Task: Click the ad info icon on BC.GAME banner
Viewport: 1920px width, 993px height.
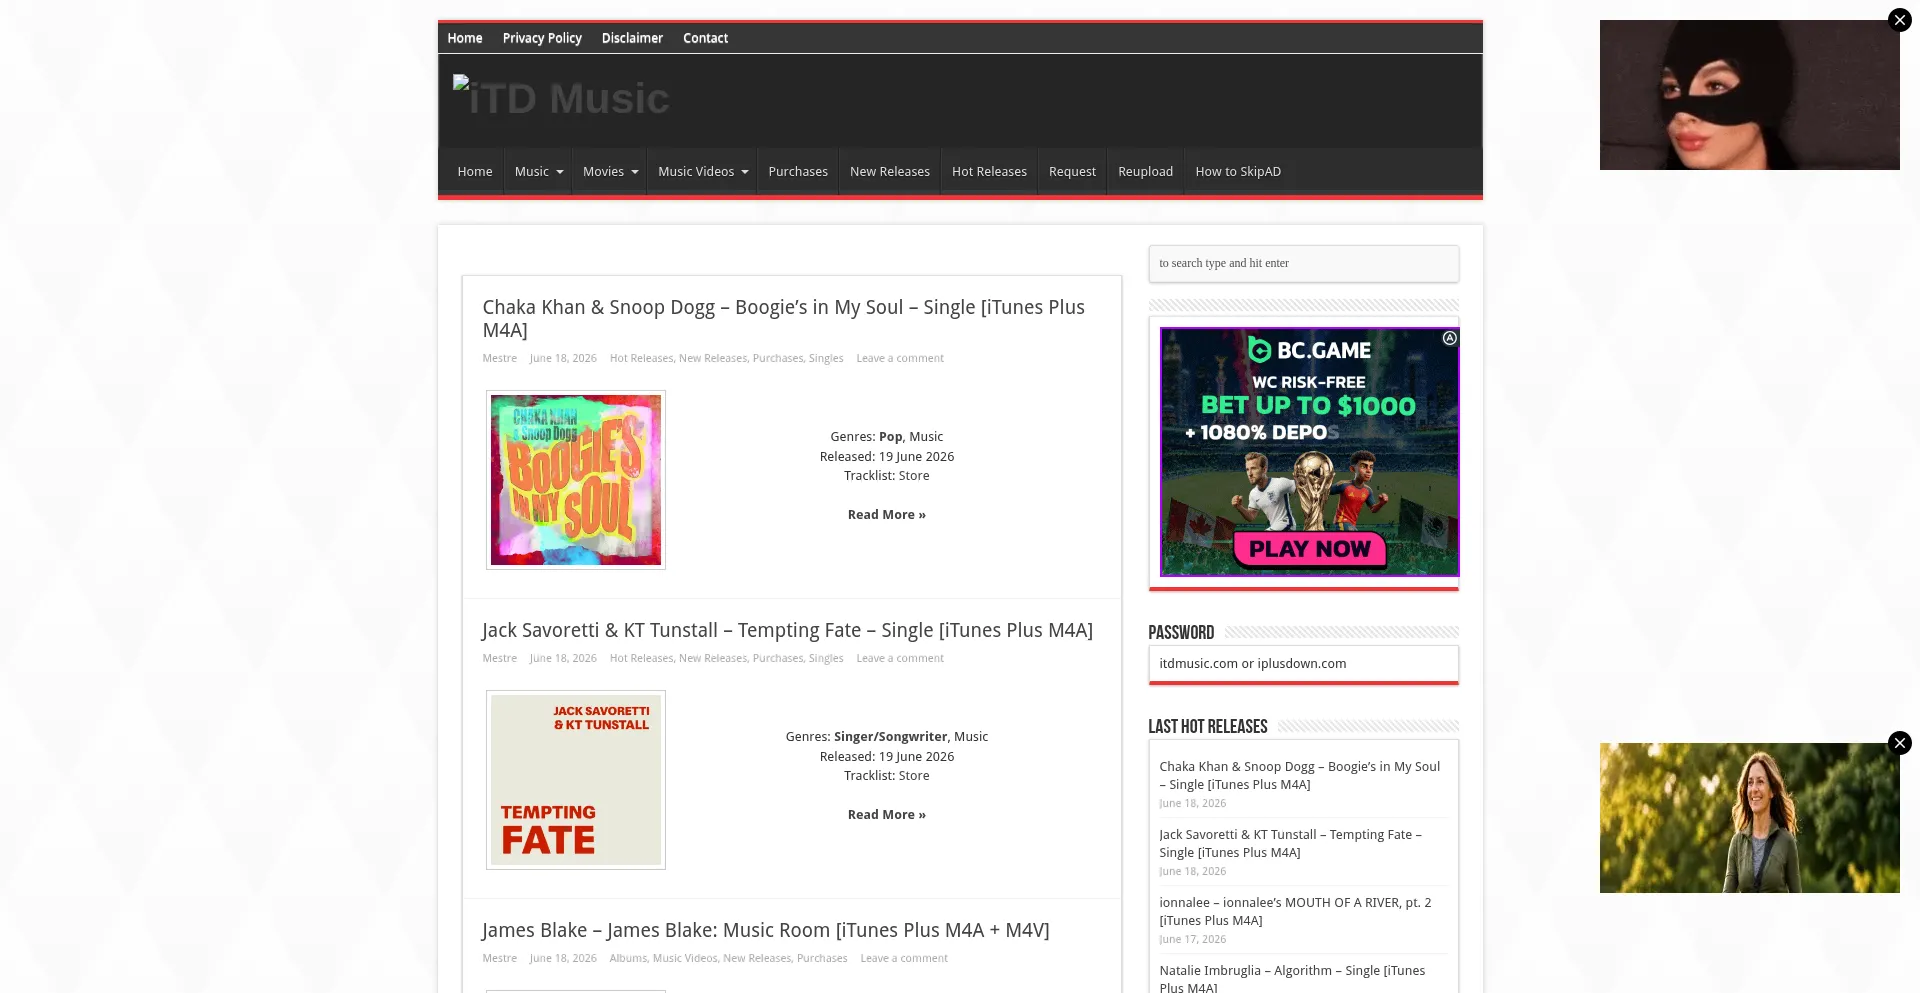Action: (1450, 338)
